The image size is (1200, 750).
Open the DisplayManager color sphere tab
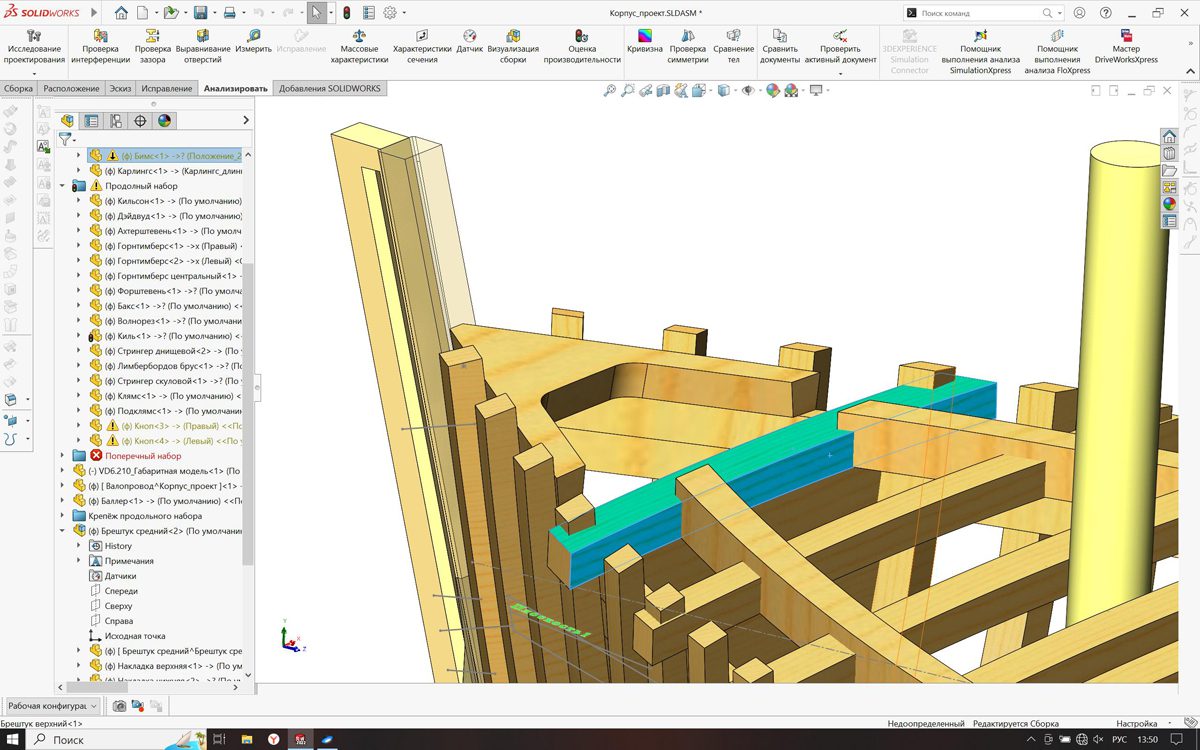(164, 121)
